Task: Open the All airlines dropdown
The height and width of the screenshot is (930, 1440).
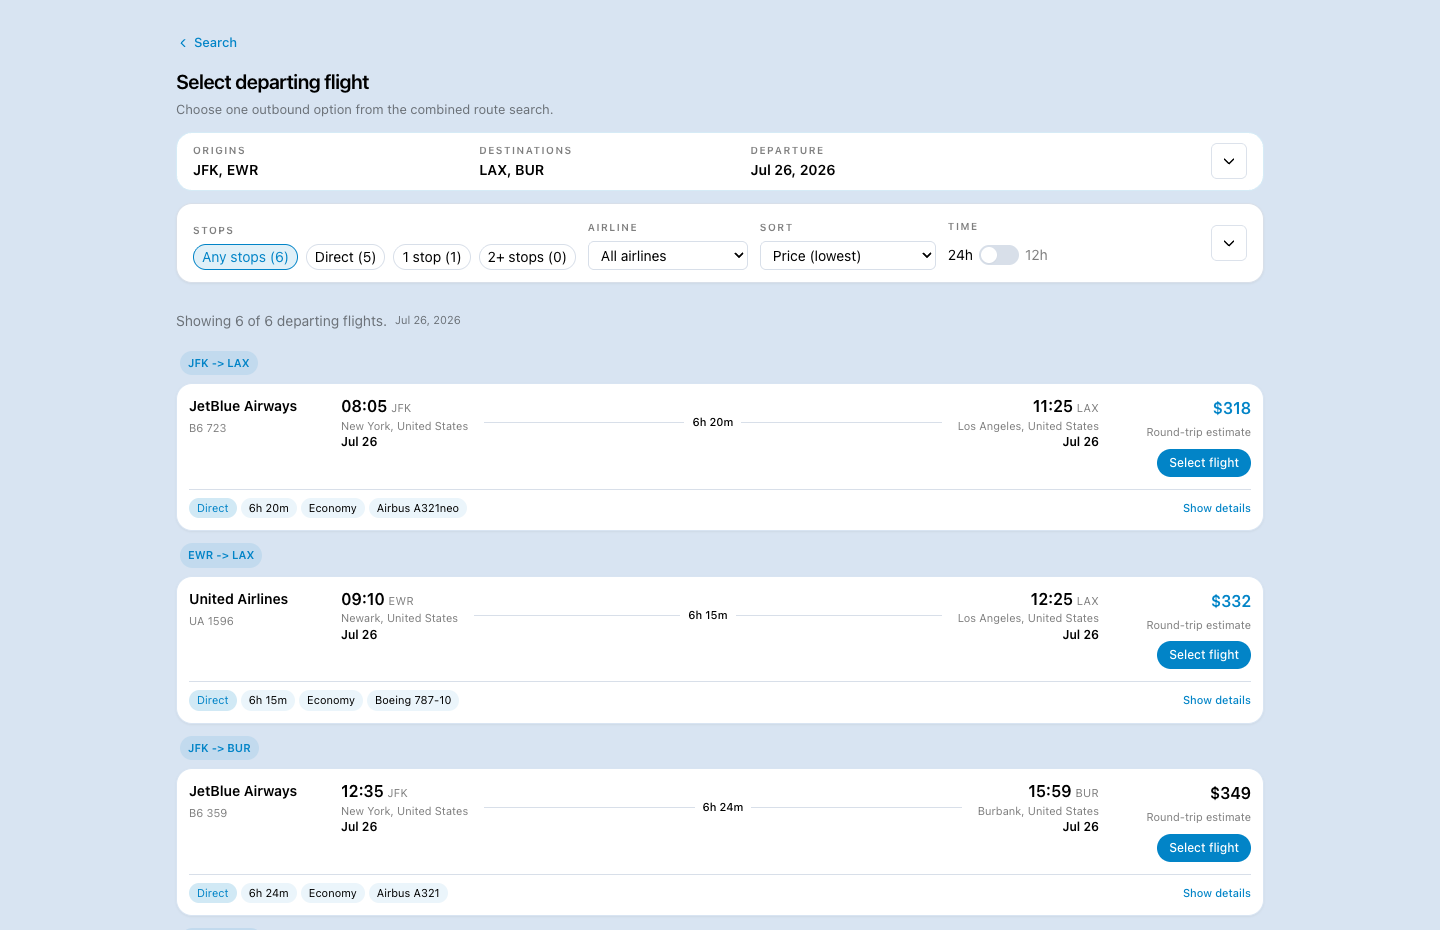Action: (x=668, y=256)
